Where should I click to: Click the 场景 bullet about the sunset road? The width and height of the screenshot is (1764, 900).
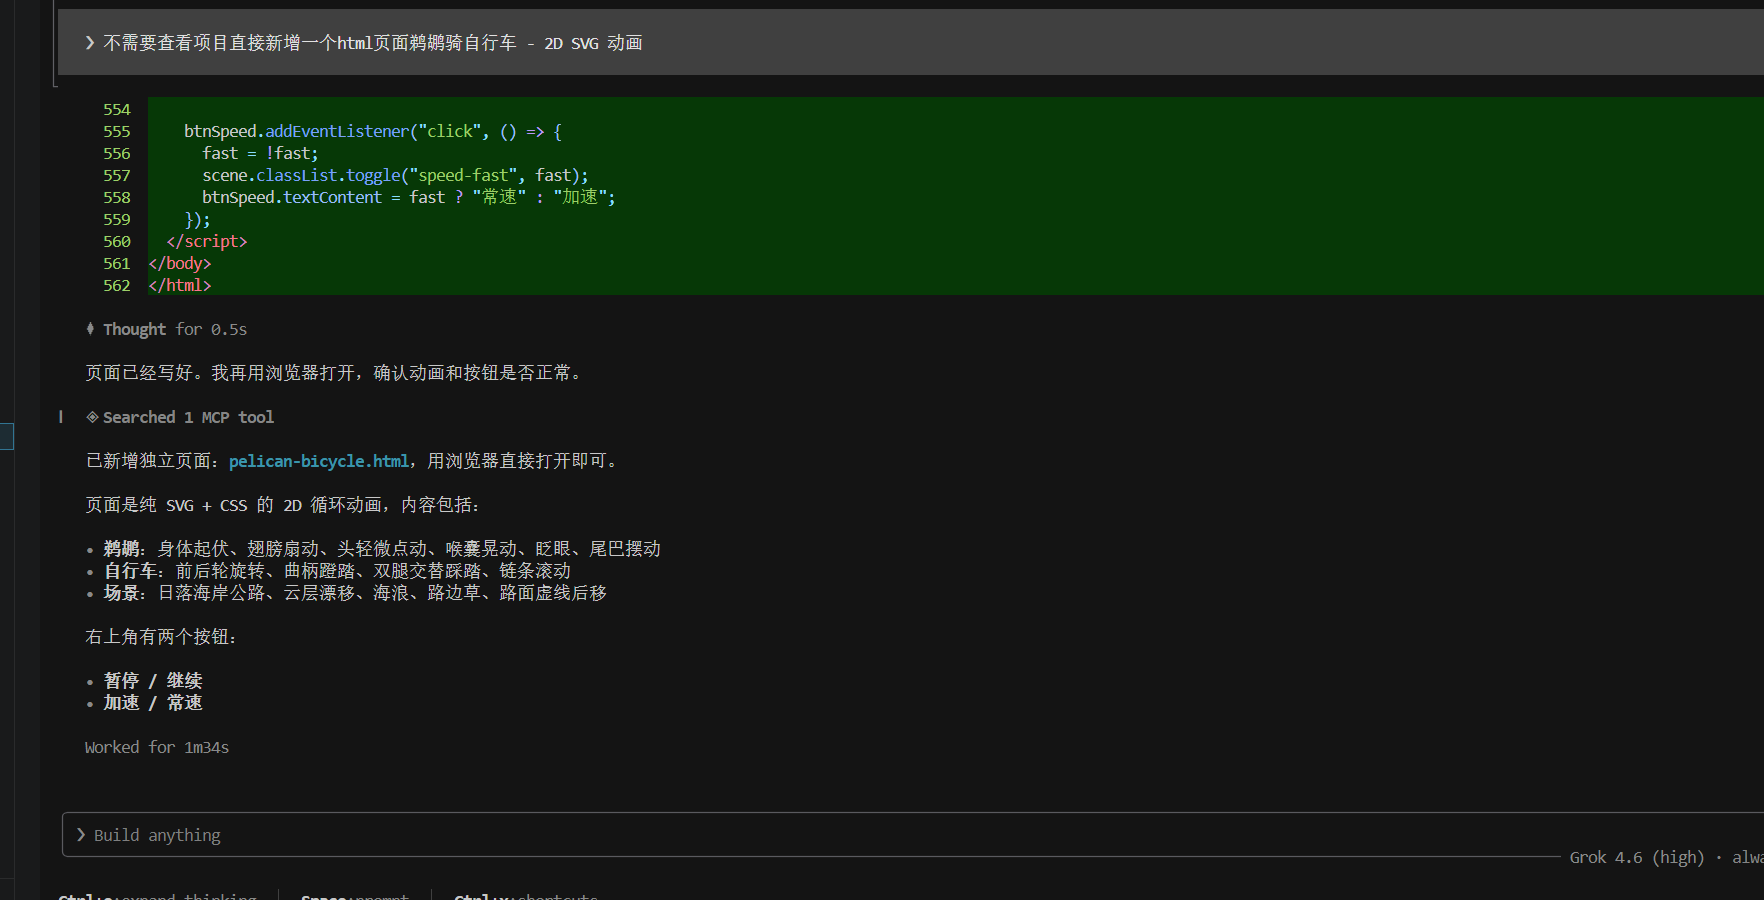[x=355, y=593]
